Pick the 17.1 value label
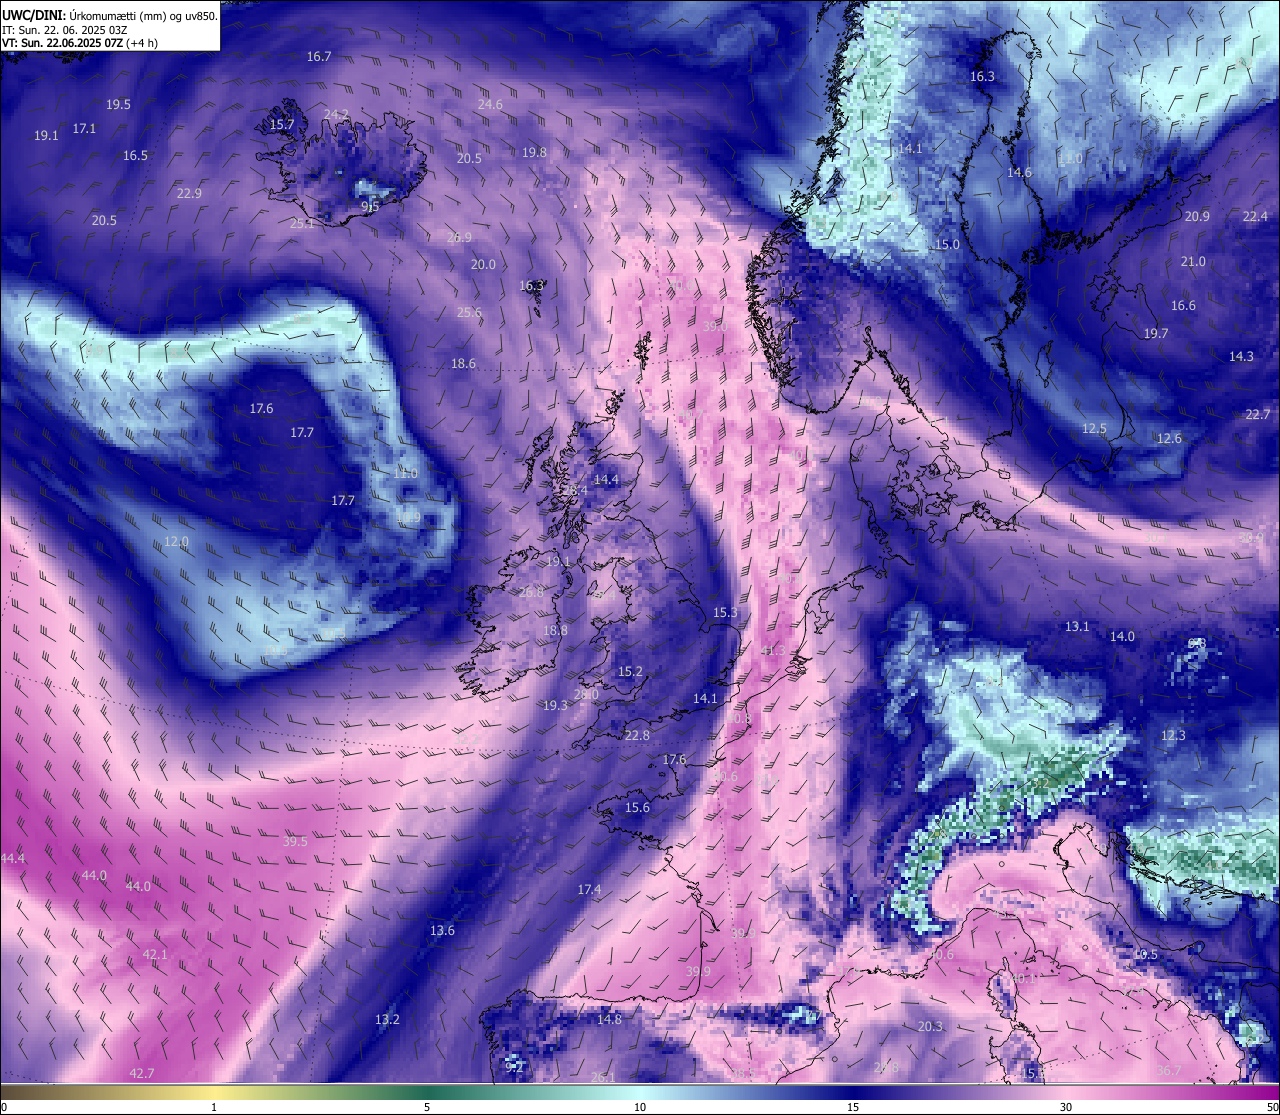 (84, 128)
